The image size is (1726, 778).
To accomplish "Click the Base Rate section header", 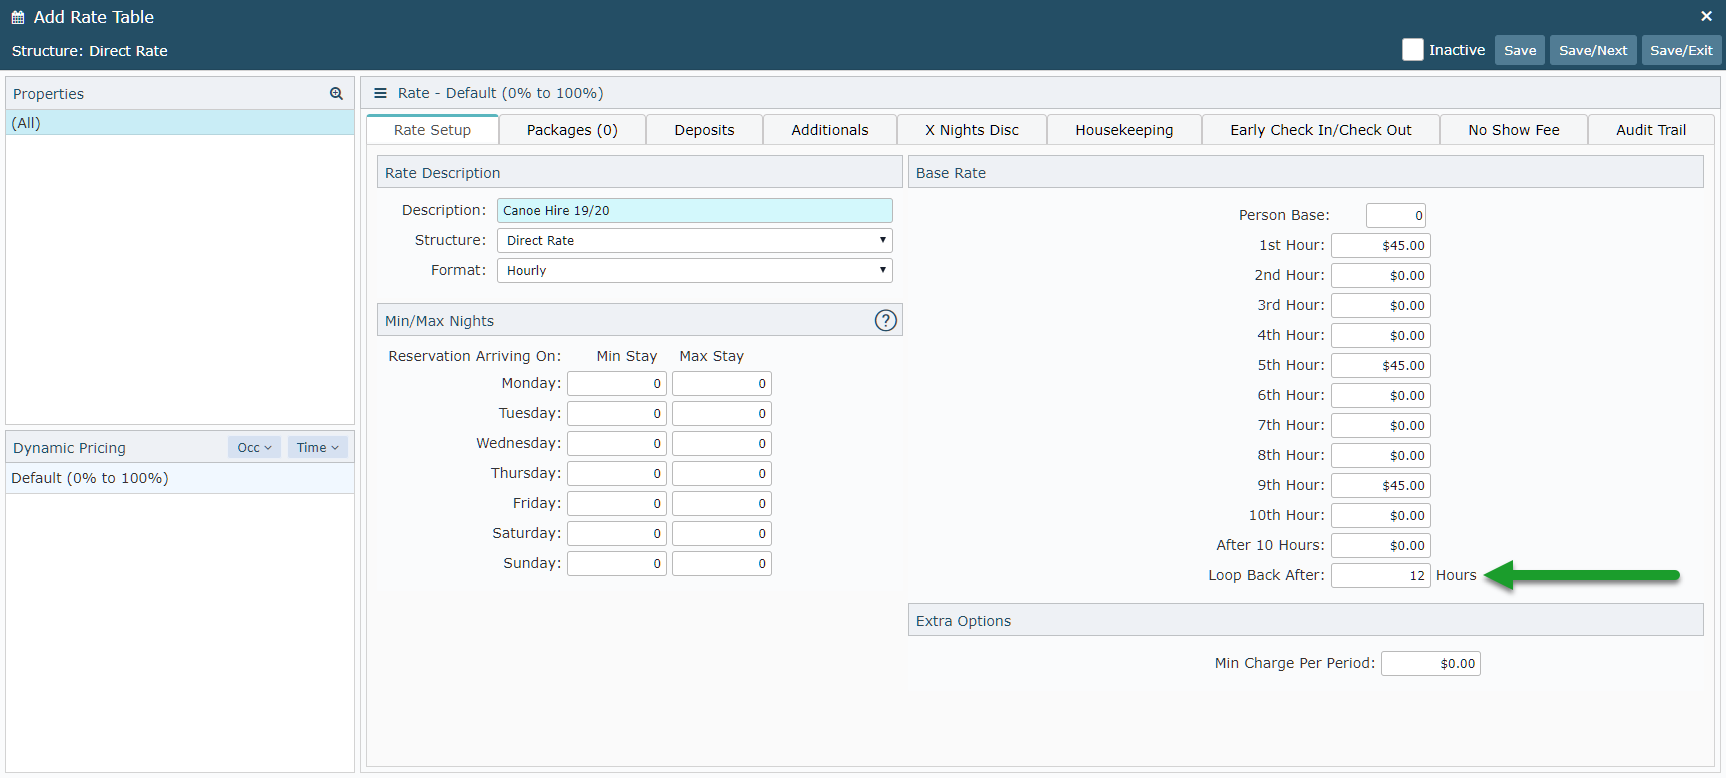I will [1305, 172].
